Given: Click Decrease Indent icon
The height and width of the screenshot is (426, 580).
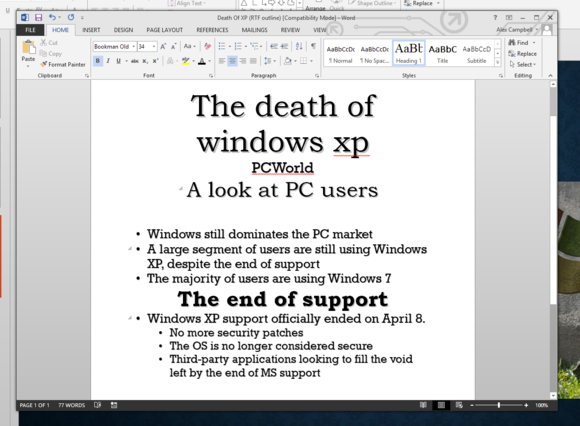Looking at the screenshot, I should [274, 46].
